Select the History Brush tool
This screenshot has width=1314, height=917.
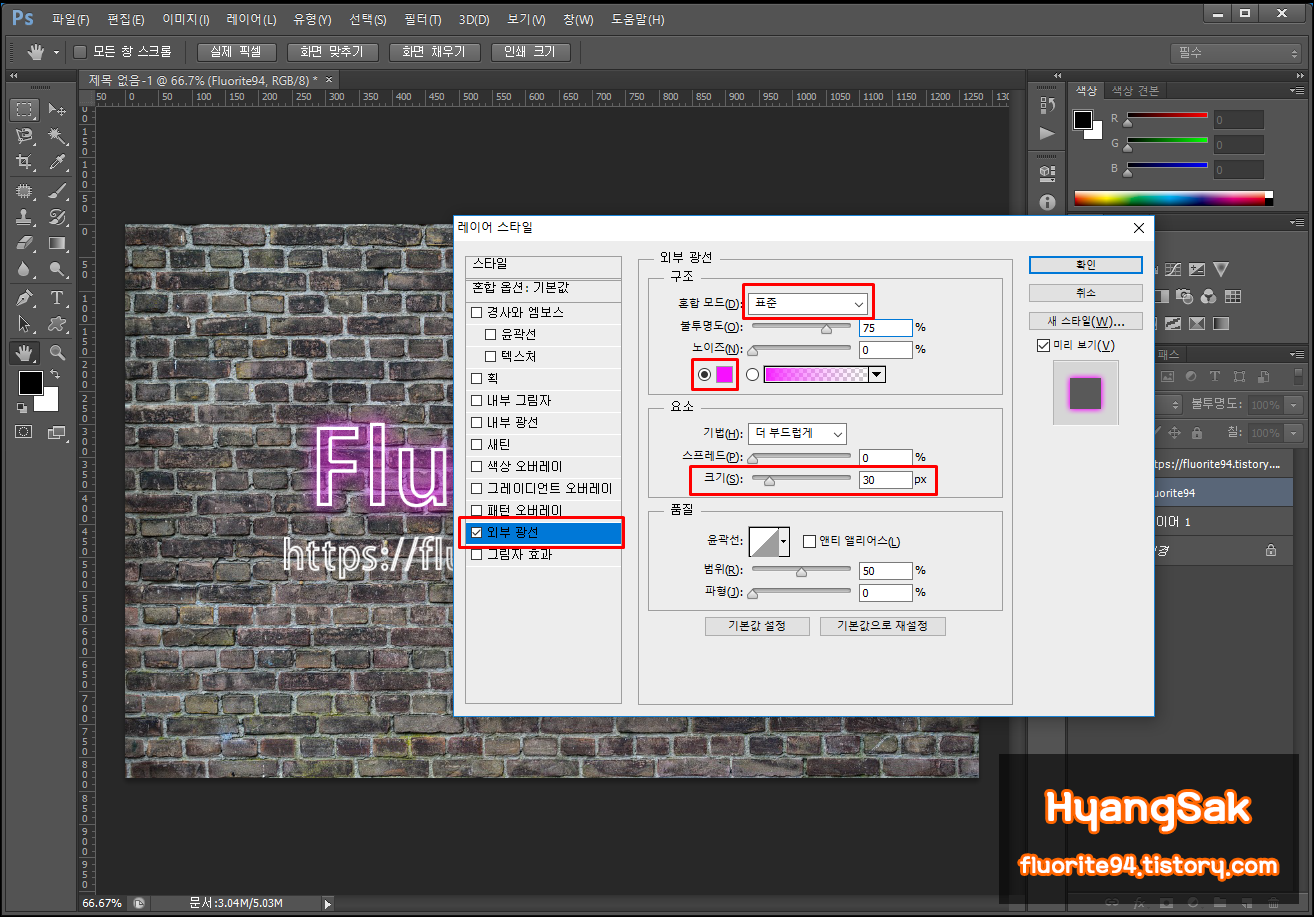[57, 217]
